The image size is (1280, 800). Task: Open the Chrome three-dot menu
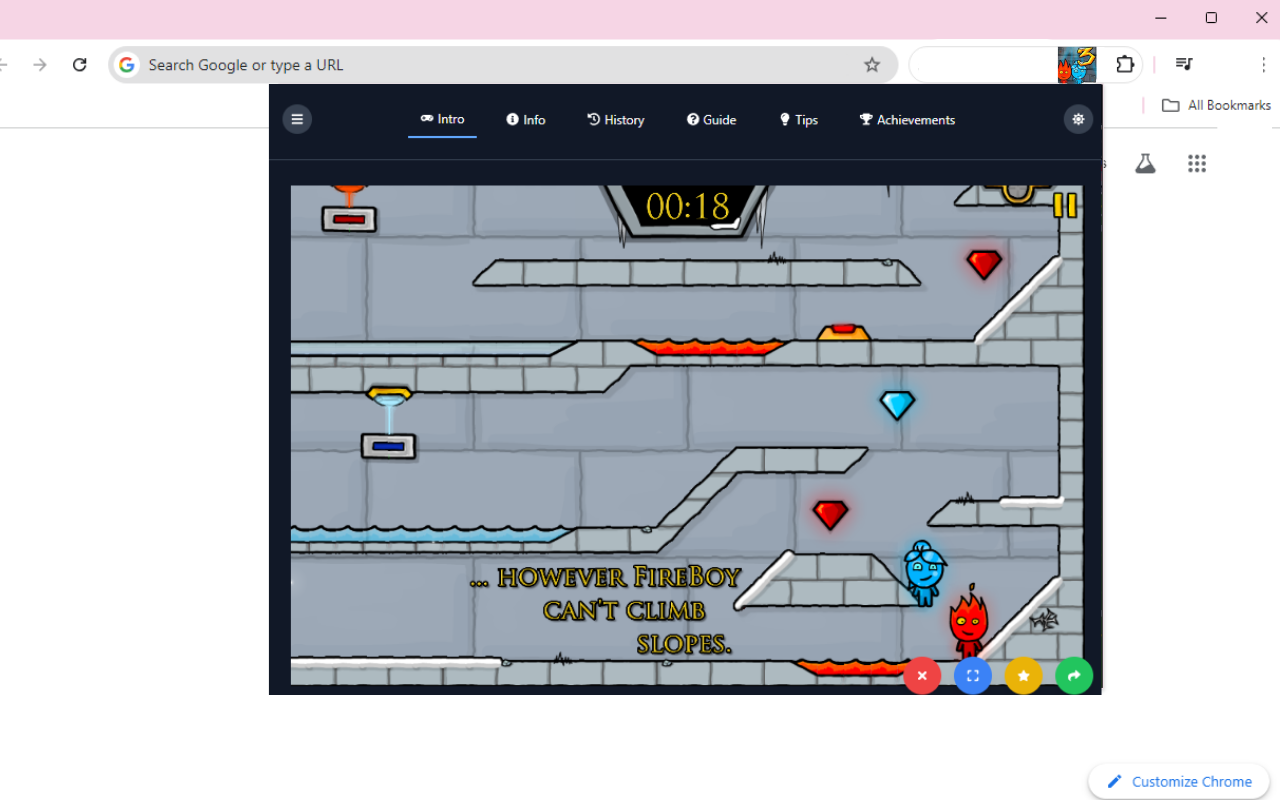(1264, 65)
